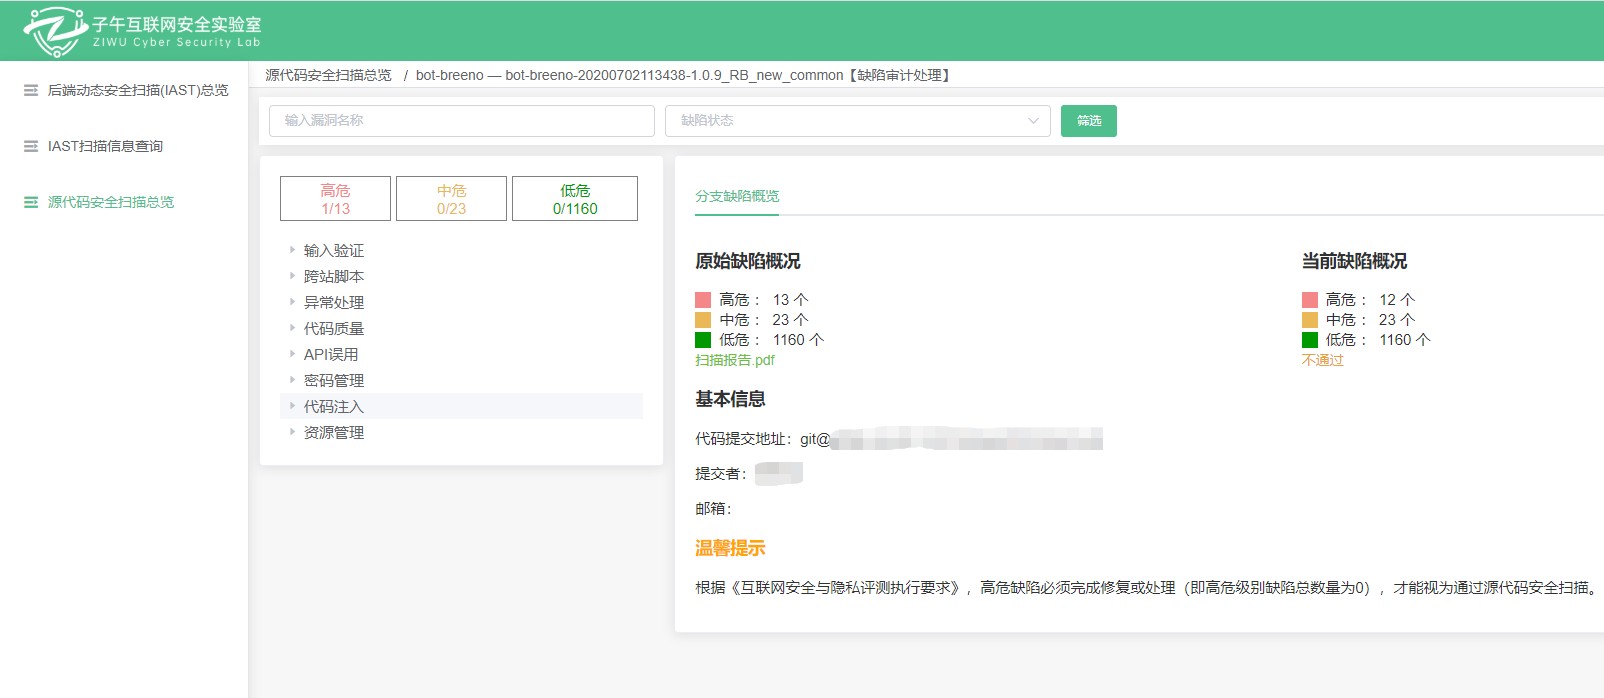Select the 分支缺陷概览 tab
The width and height of the screenshot is (1604, 698).
point(737,196)
